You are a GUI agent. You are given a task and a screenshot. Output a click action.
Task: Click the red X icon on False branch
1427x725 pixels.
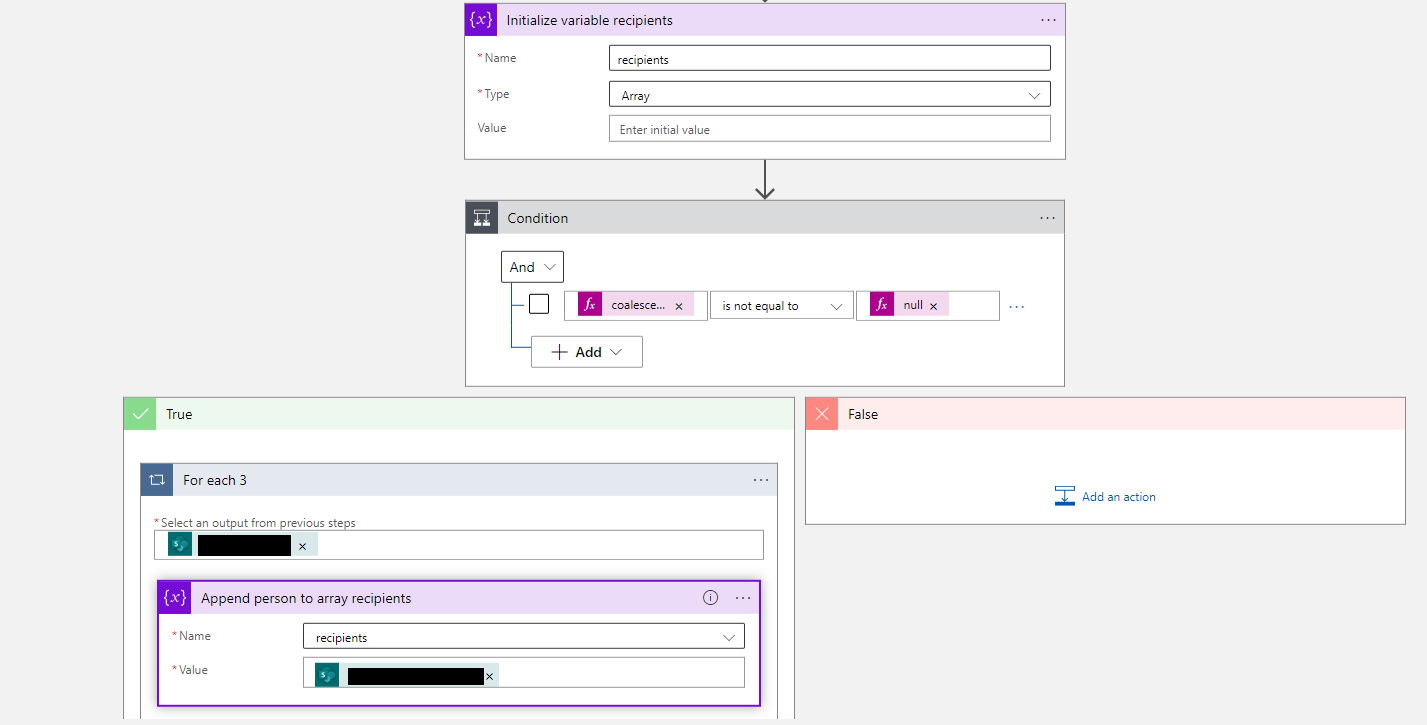tap(821, 413)
